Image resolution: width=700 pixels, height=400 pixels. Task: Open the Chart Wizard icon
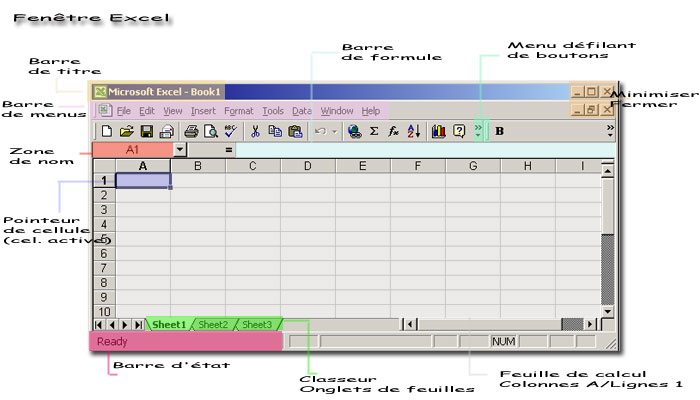click(438, 131)
